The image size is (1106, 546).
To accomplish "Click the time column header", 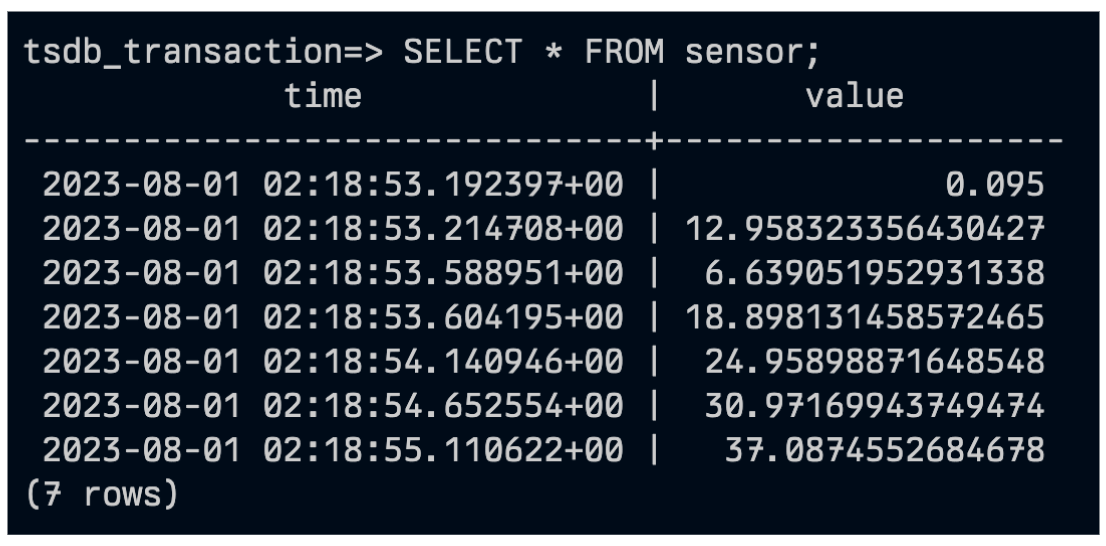I will pyautogui.click(x=323, y=96).
